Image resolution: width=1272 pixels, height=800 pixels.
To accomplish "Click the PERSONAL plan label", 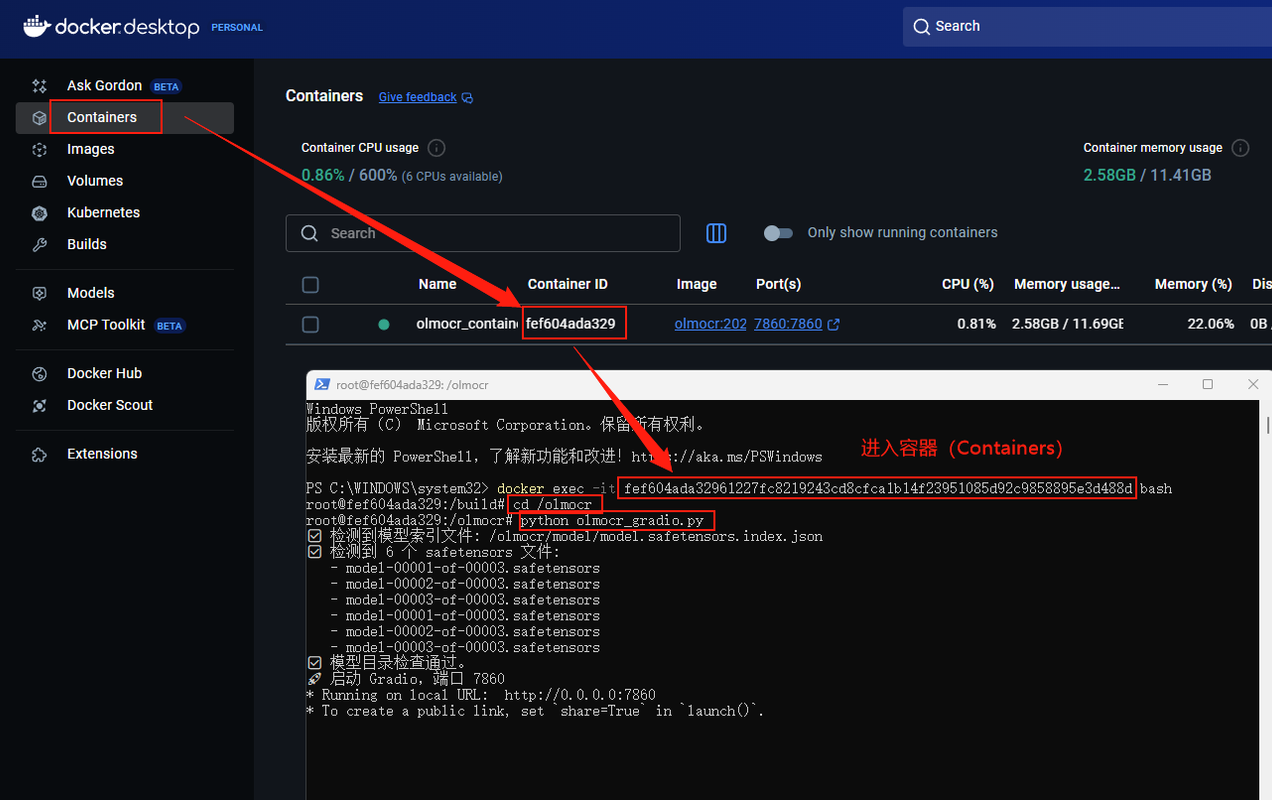I will [237, 28].
